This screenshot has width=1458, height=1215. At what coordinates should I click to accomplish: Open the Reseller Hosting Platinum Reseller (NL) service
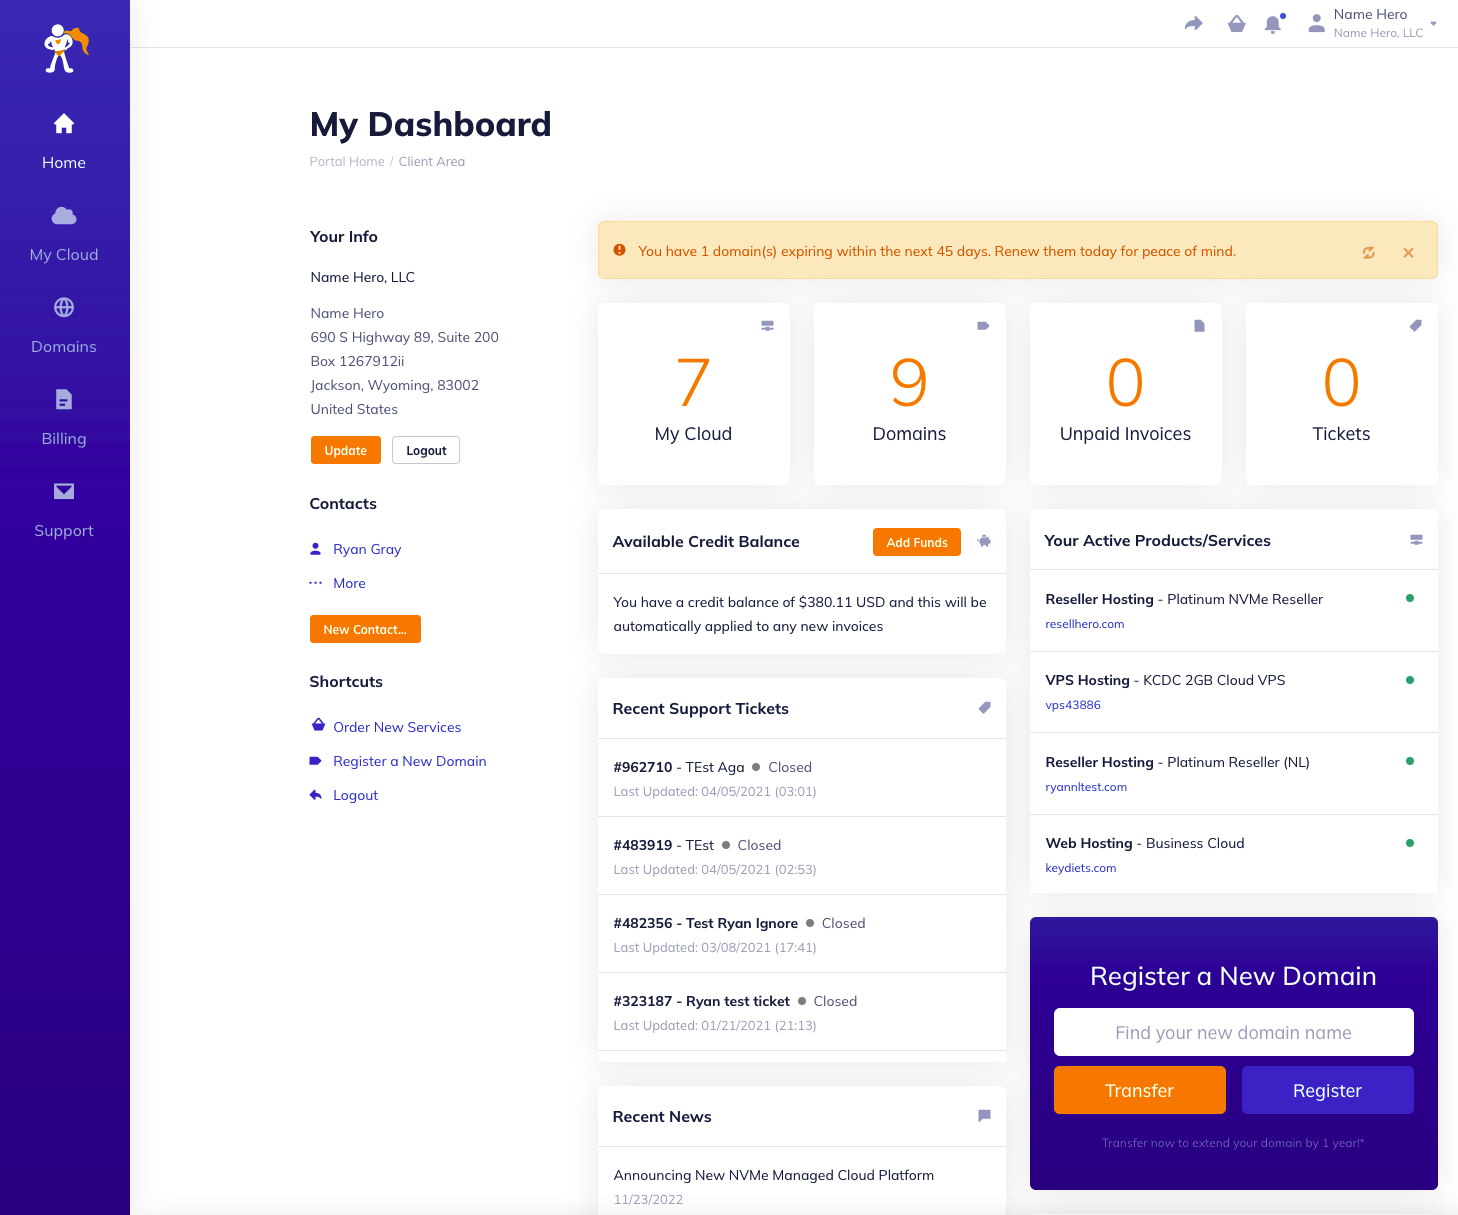[1234, 774]
